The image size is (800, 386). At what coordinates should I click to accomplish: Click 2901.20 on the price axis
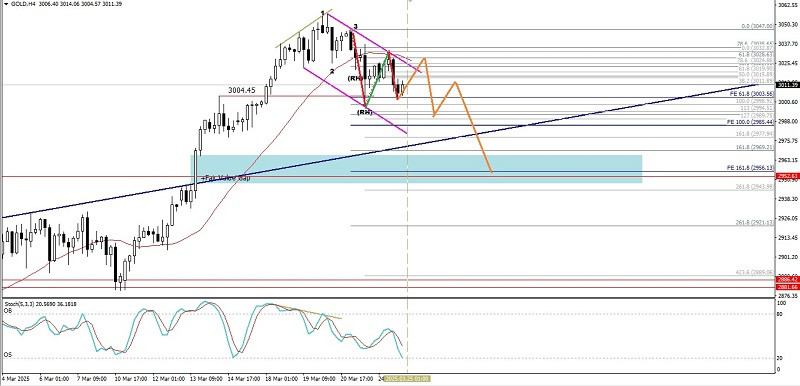pyautogui.click(x=787, y=257)
